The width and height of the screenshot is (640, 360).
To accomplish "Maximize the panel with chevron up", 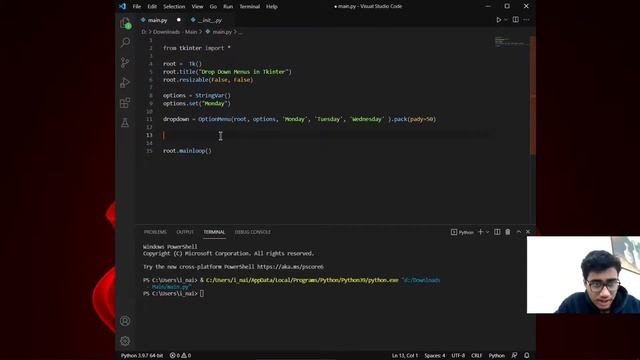I will (518, 232).
